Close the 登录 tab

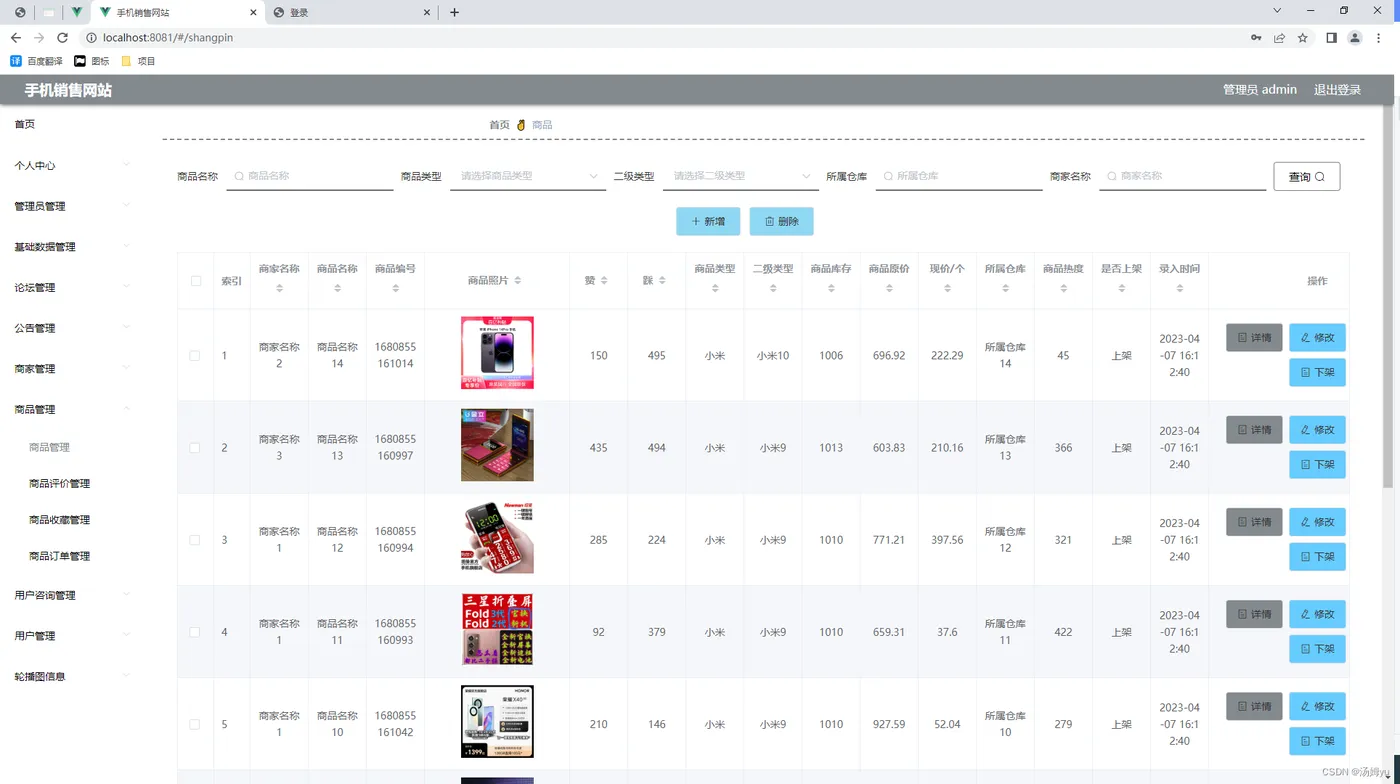pos(427,12)
